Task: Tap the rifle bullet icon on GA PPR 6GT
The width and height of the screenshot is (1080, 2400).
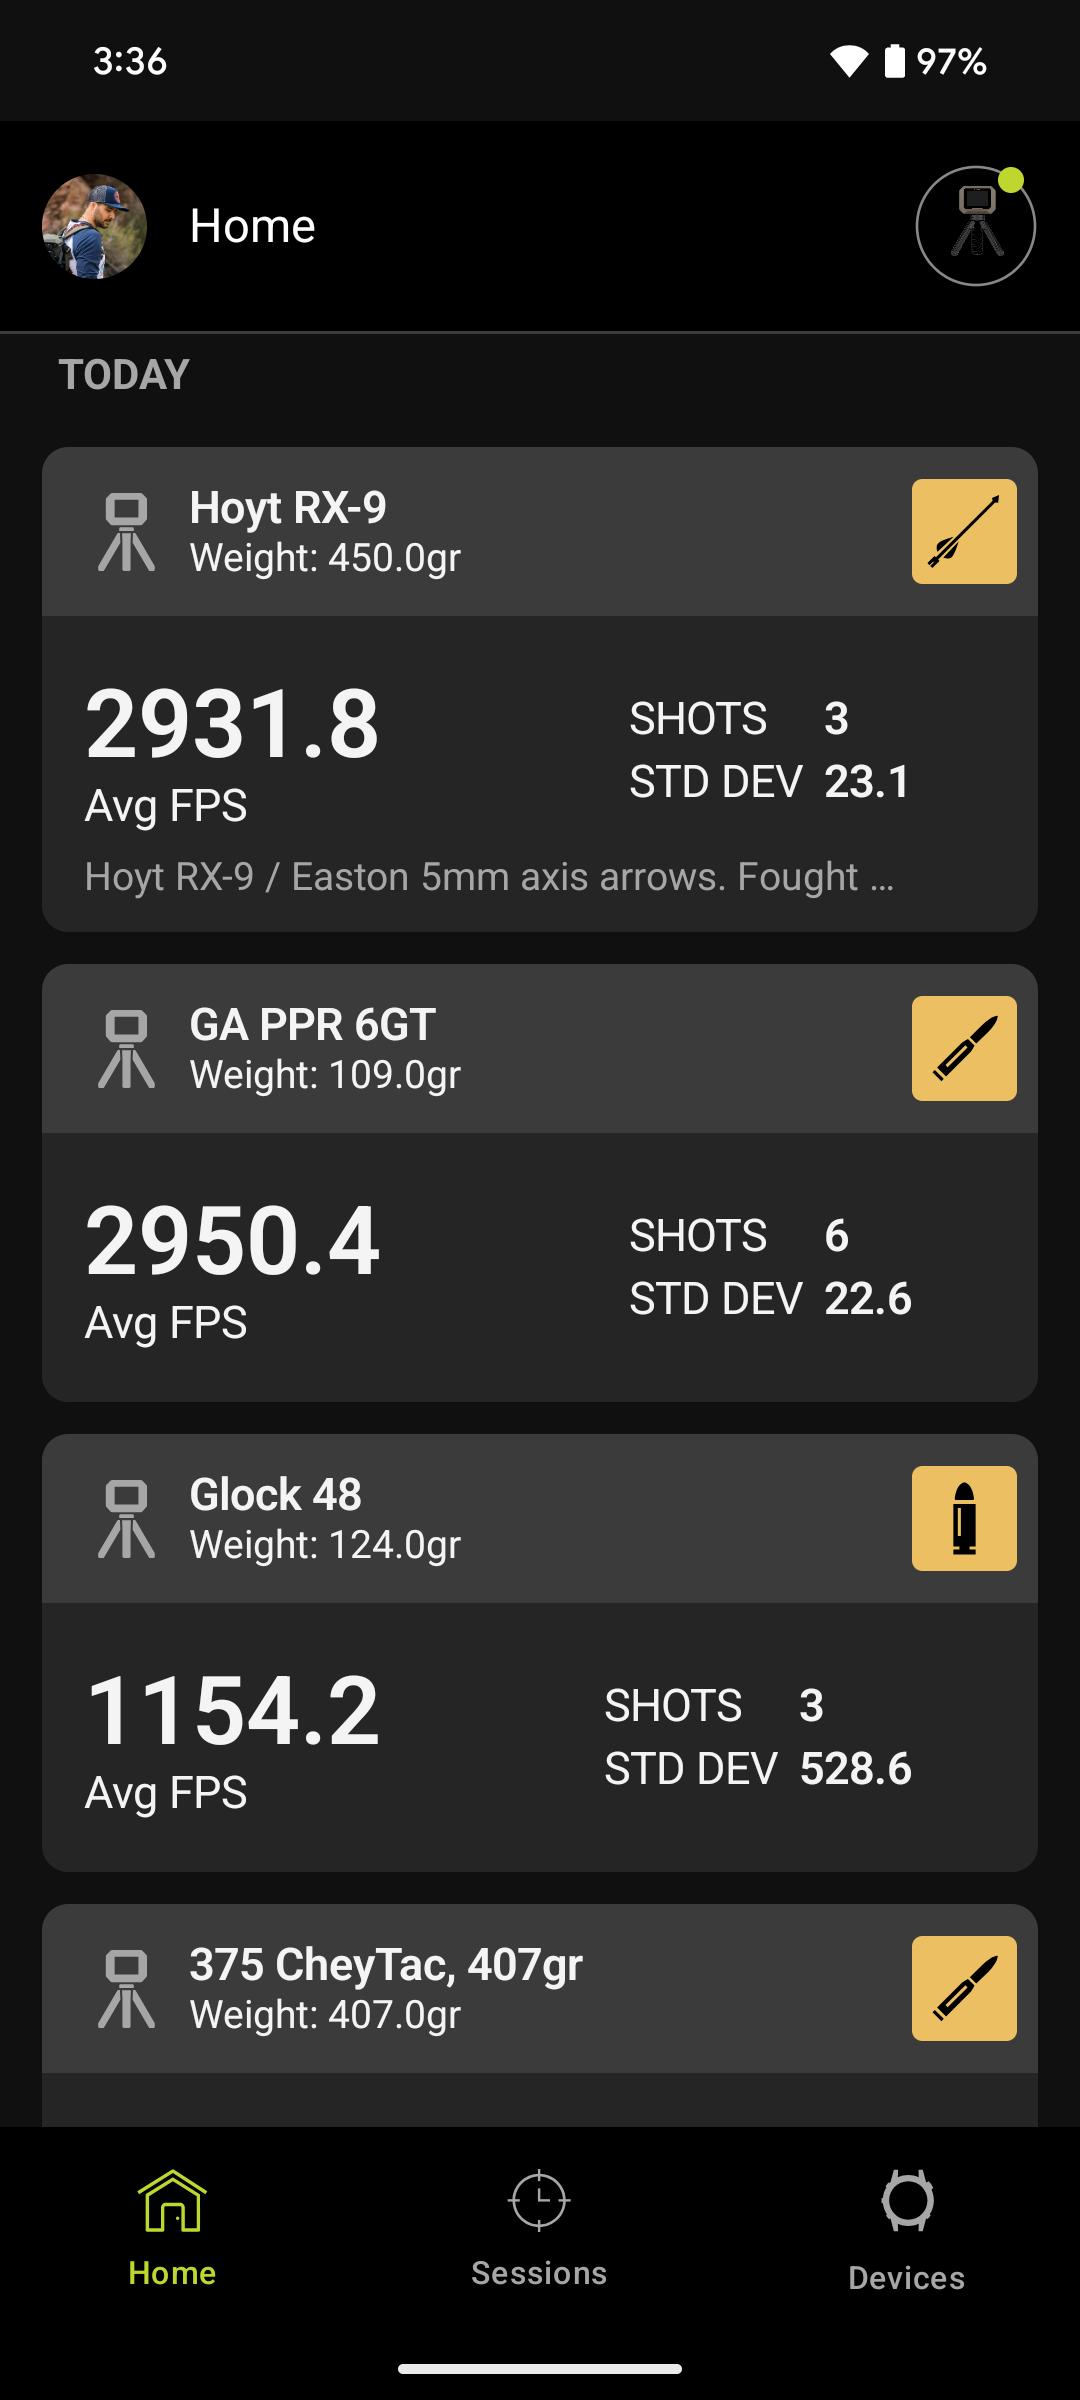Action: pyautogui.click(x=964, y=1048)
